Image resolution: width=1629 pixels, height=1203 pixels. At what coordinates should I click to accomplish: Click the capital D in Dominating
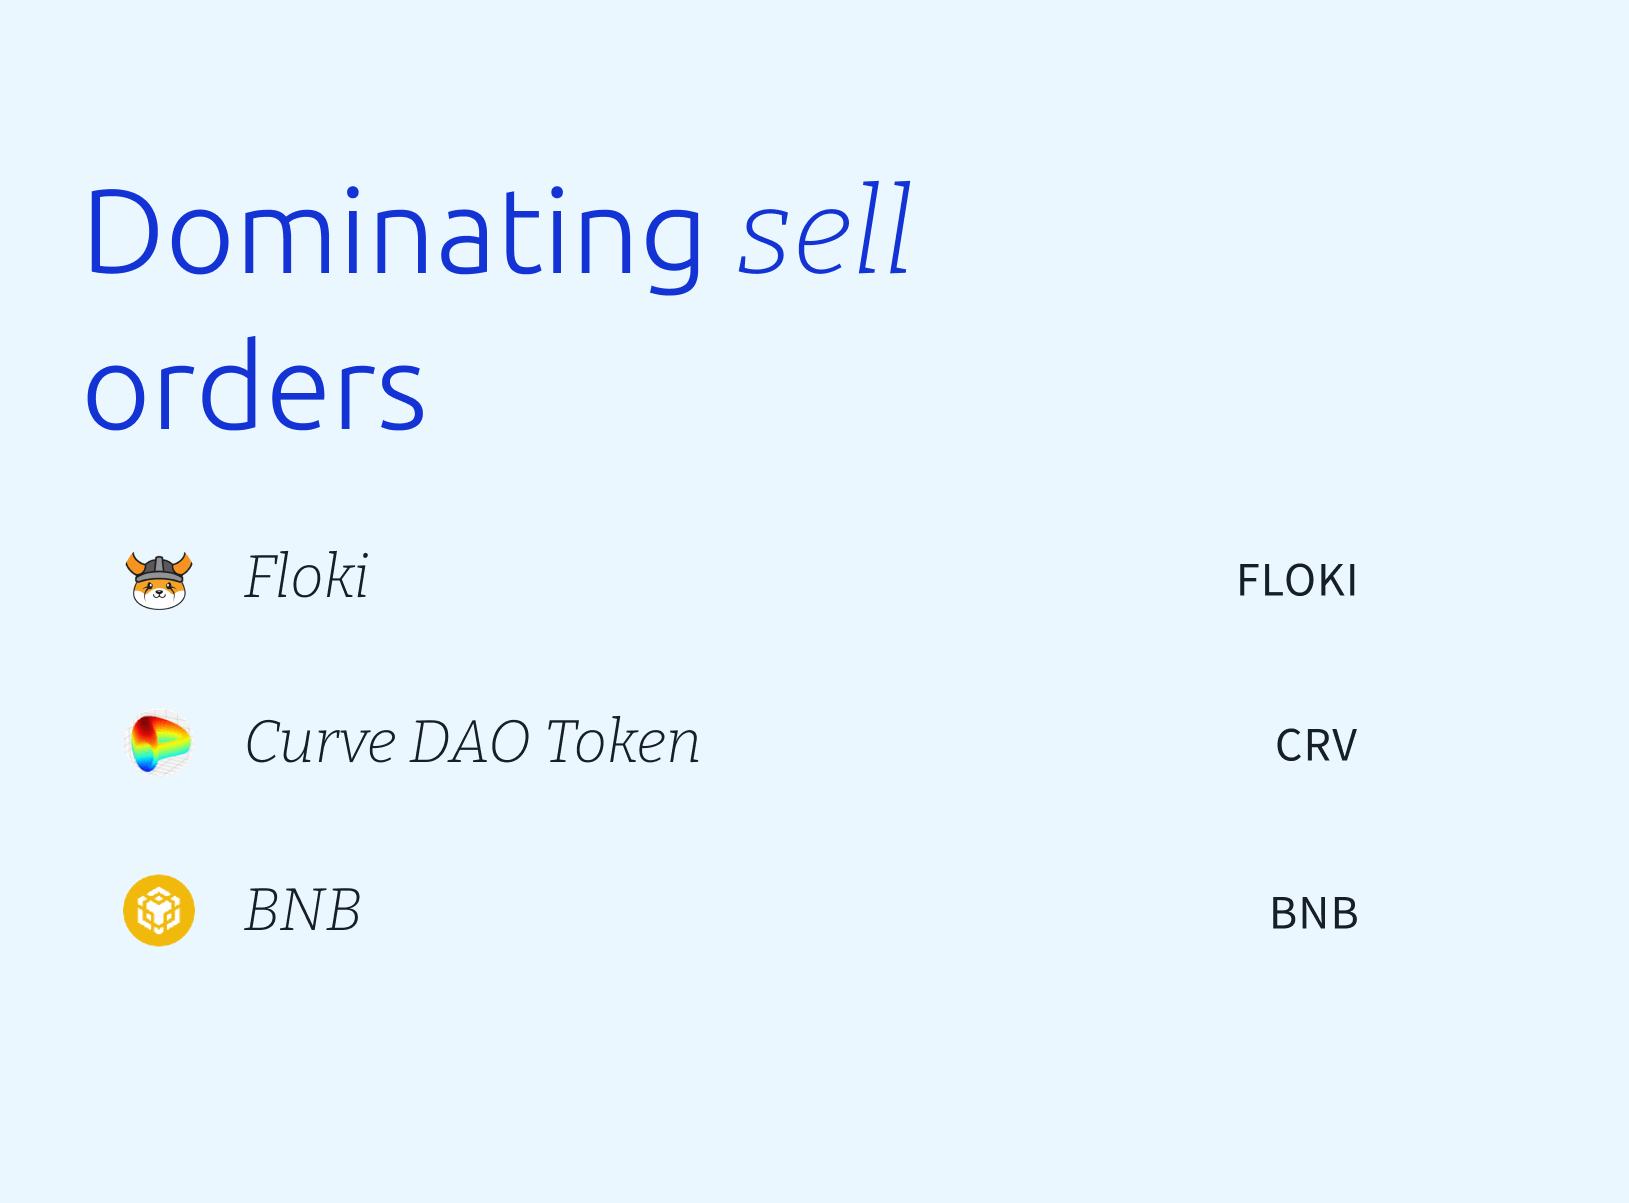[x=122, y=231]
